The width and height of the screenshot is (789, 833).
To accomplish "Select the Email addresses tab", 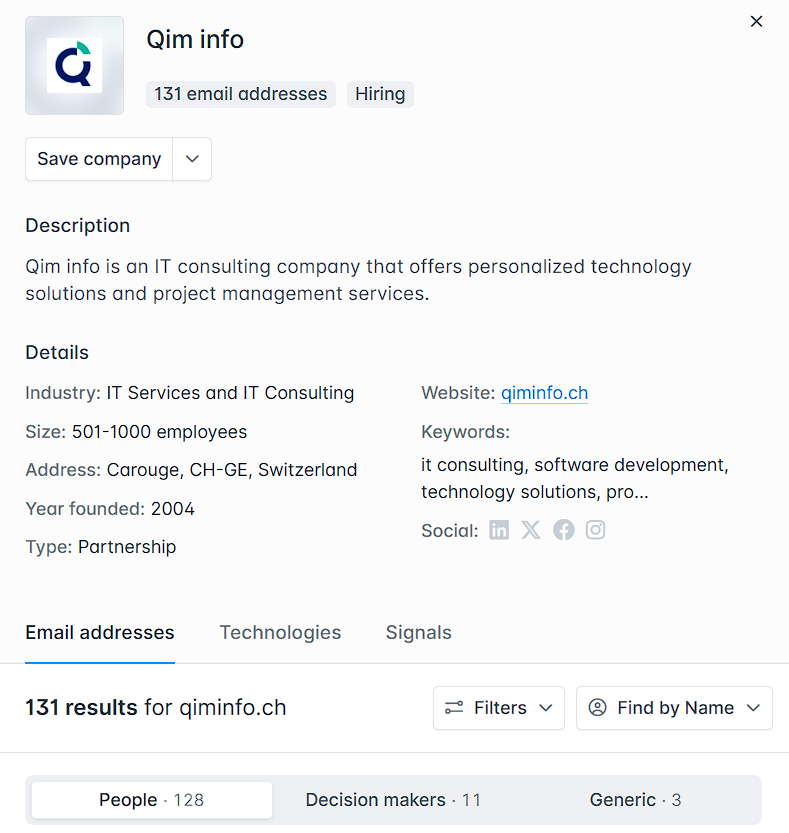I will coord(100,632).
